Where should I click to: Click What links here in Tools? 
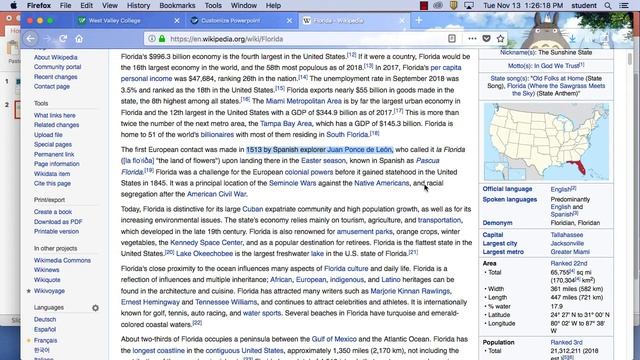[55, 116]
